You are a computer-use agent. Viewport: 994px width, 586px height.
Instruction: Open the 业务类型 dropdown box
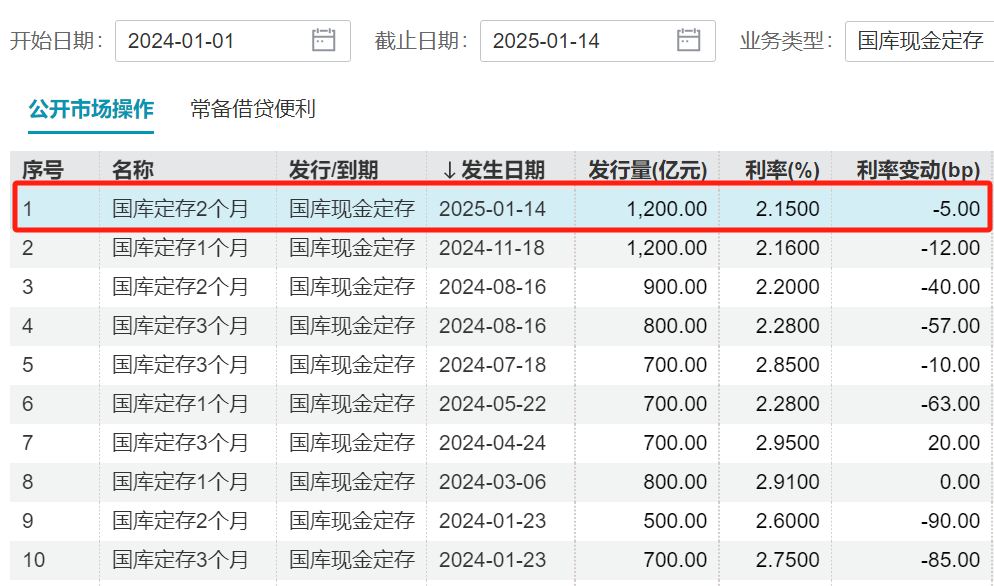click(919, 41)
